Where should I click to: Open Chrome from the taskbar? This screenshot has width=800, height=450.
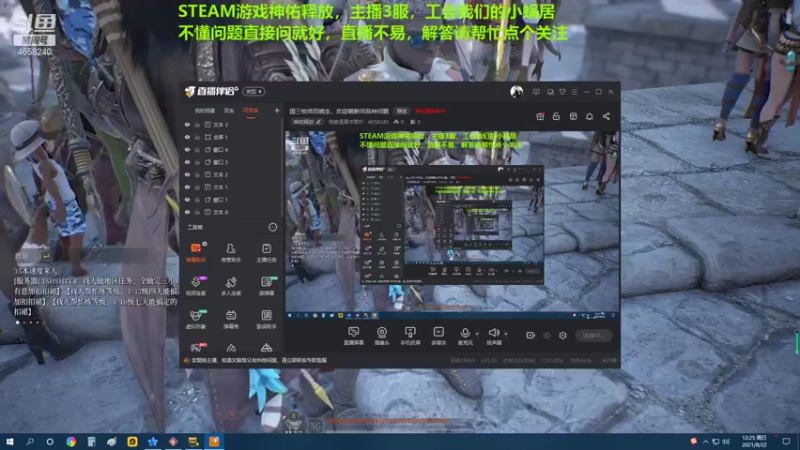click(71, 442)
